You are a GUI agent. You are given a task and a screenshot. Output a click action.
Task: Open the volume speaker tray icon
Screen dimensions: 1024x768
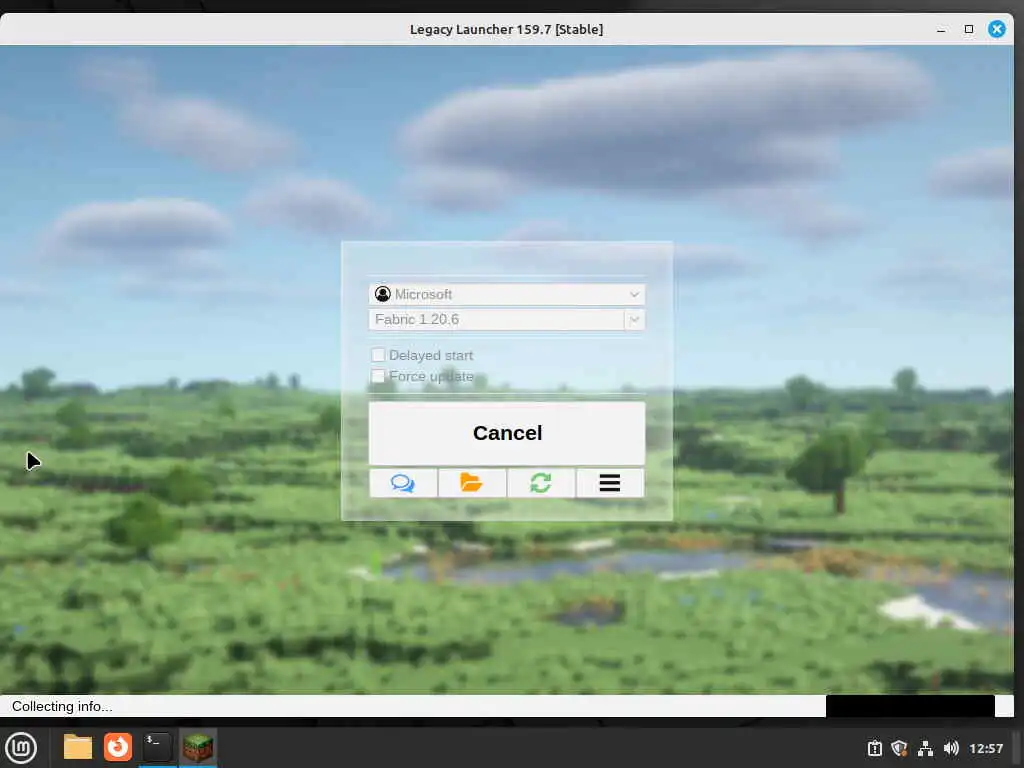(x=951, y=748)
